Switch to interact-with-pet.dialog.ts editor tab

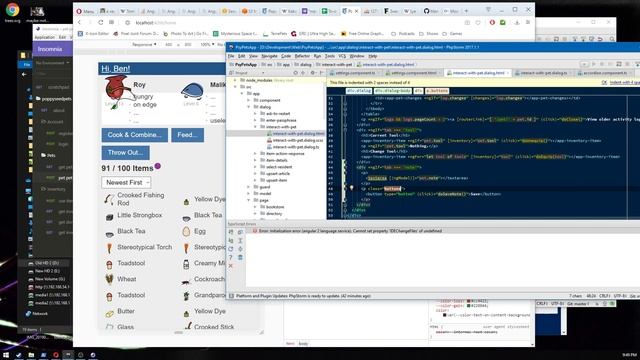543,73
